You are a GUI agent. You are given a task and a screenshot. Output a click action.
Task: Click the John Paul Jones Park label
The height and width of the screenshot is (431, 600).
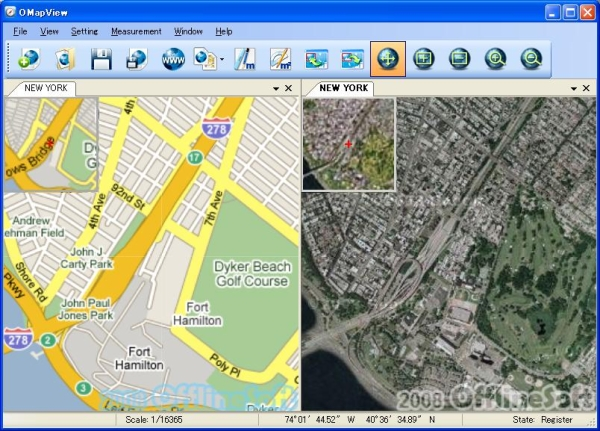point(86,309)
